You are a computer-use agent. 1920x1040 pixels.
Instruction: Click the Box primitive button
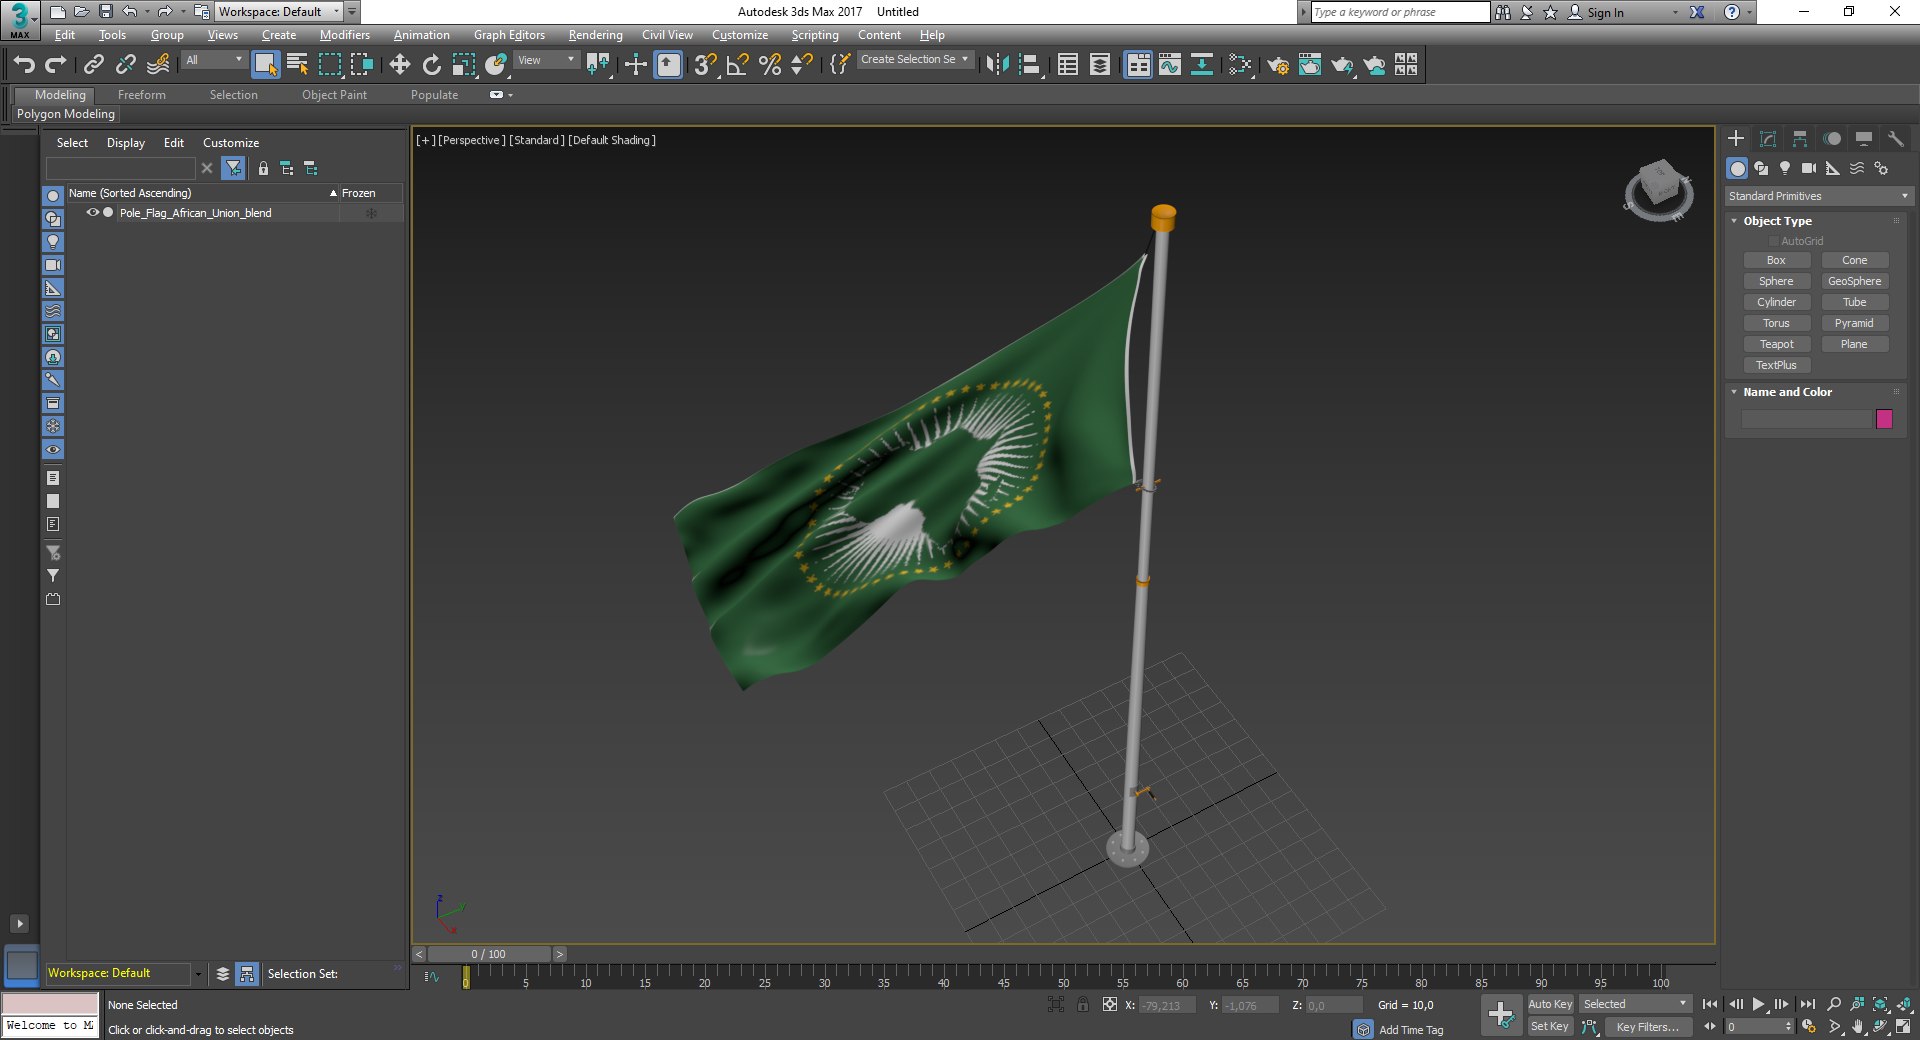click(x=1776, y=260)
